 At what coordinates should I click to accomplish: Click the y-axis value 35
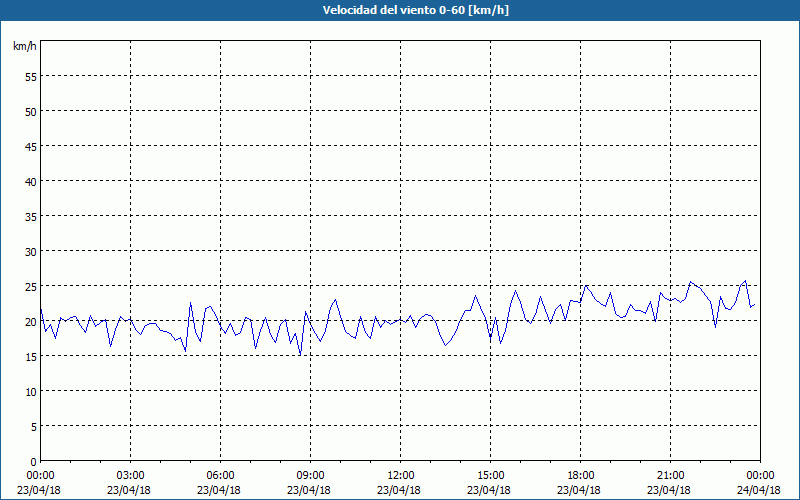tap(31, 217)
